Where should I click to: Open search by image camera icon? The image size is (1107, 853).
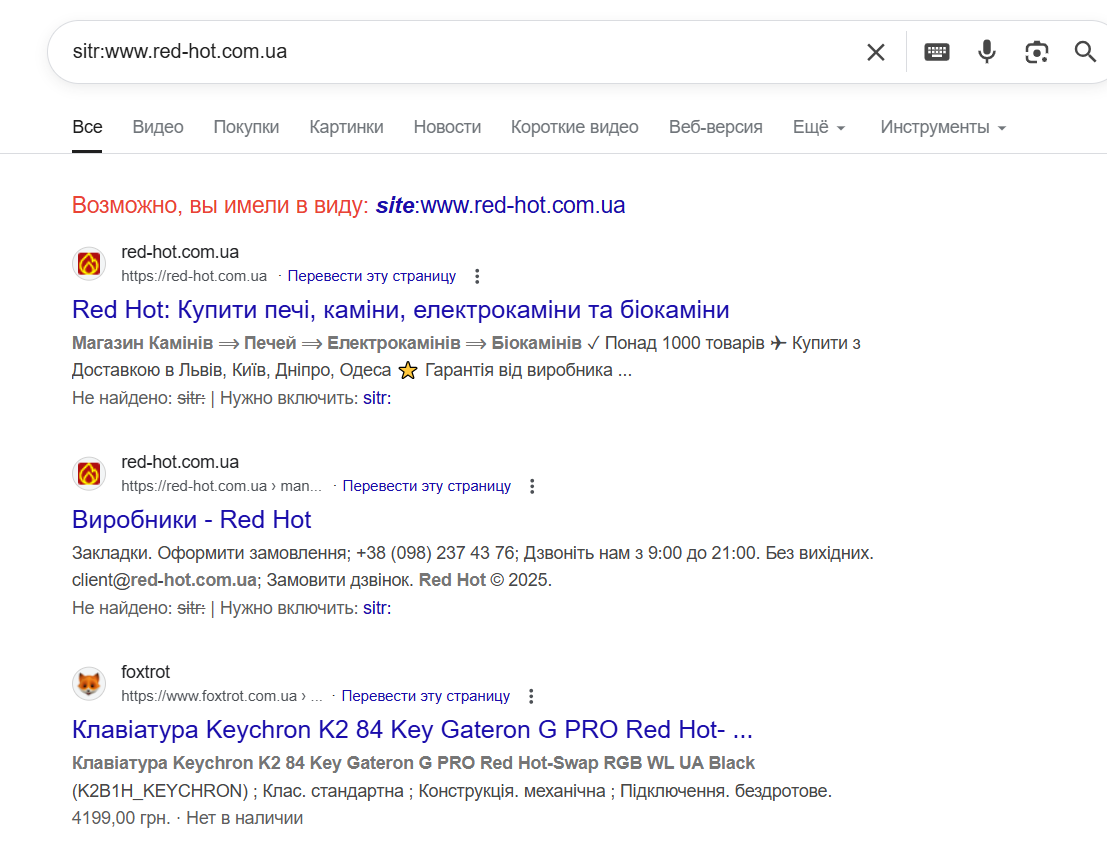tap(1036, 52)
